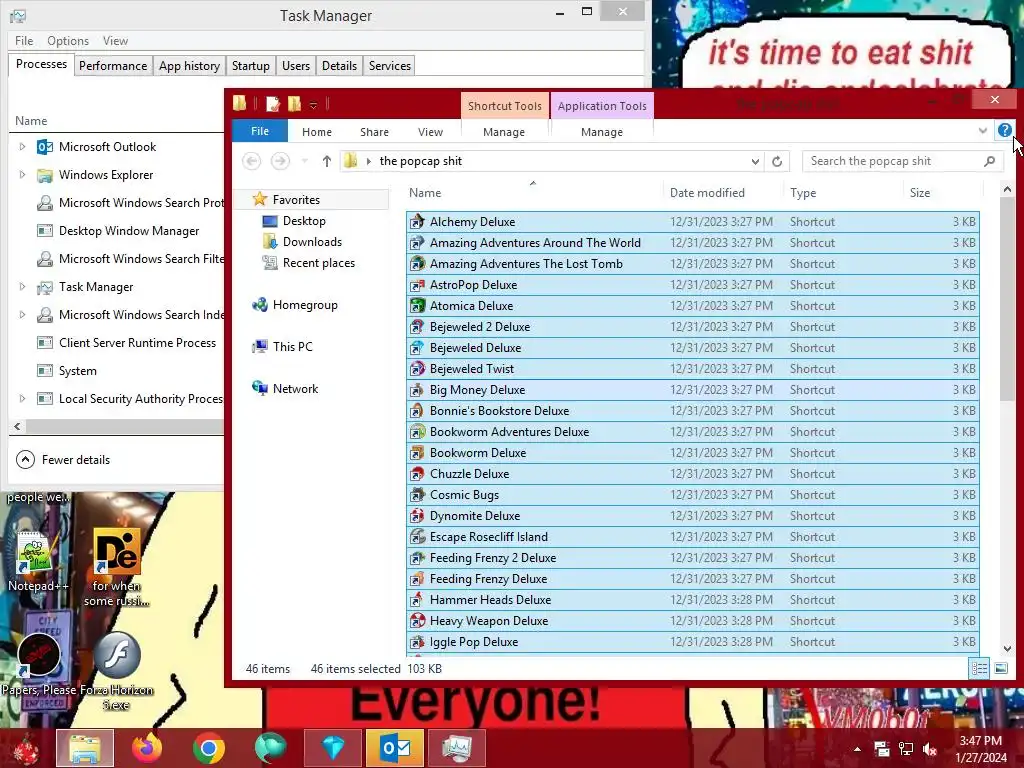Click the Alchemy Deluxe shortcut icon

[417, 222]
